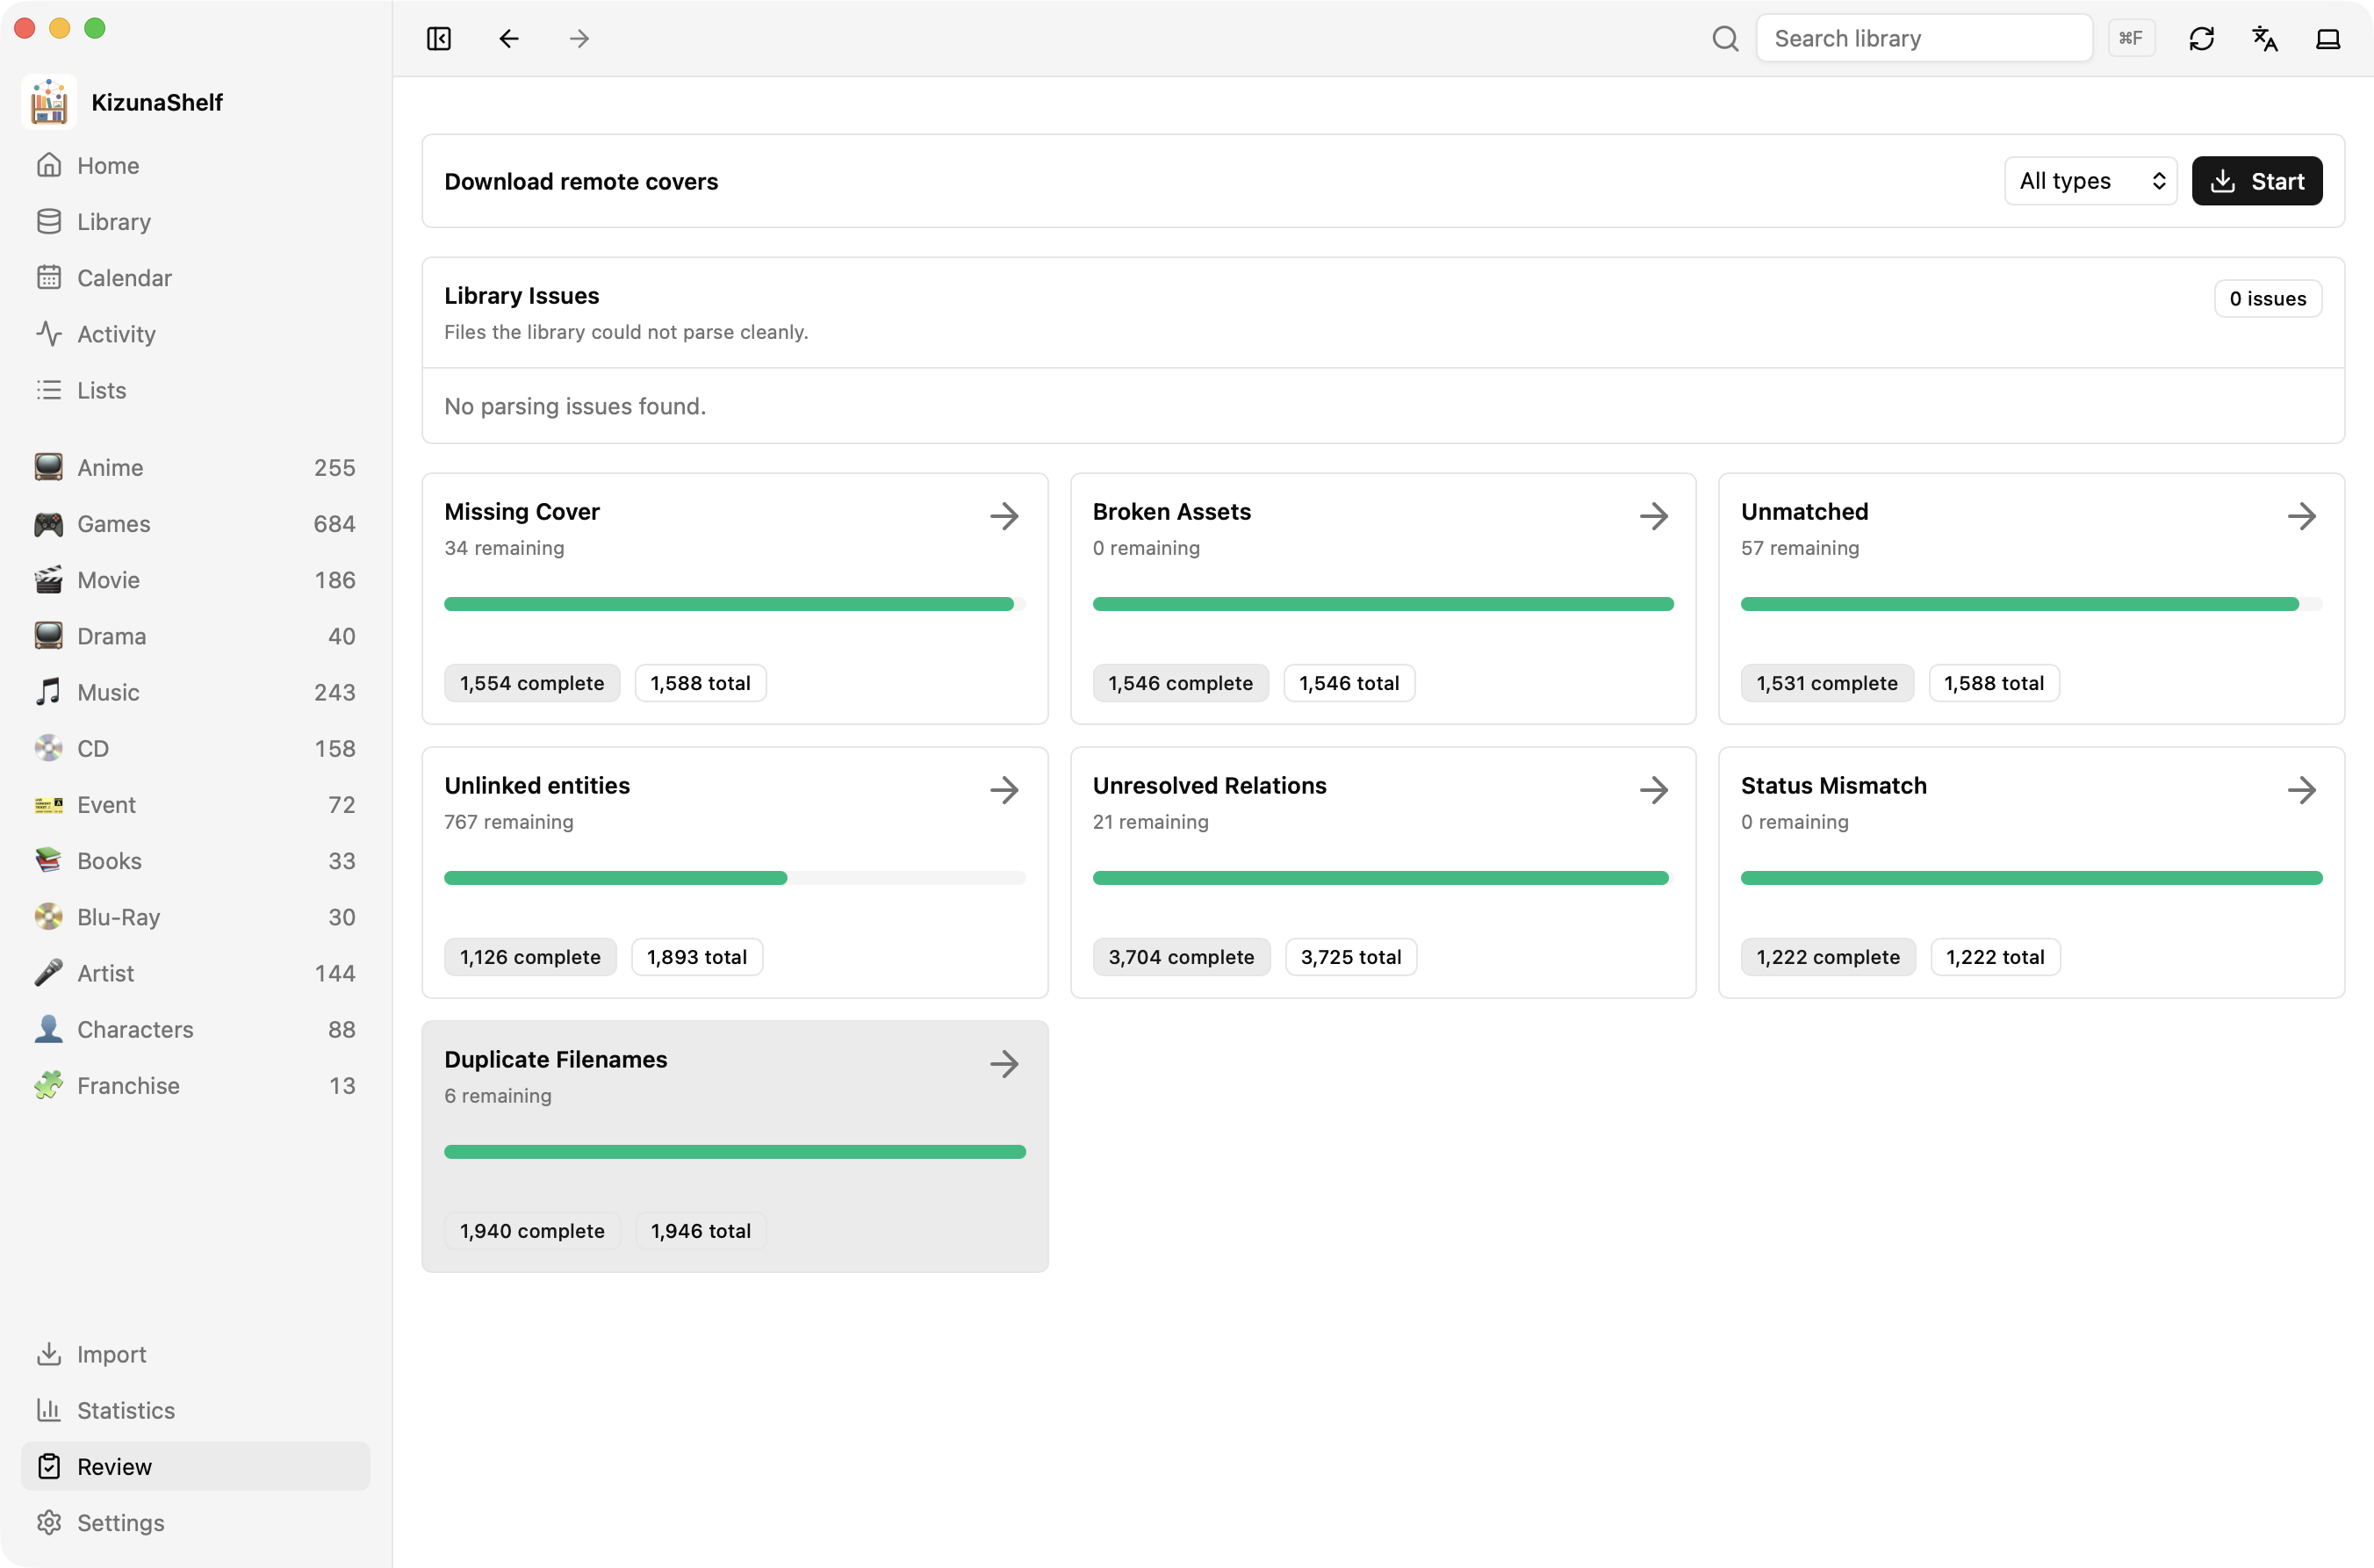
Task: Click the 1,946 total badge
Action: (x=701, y=1231)
